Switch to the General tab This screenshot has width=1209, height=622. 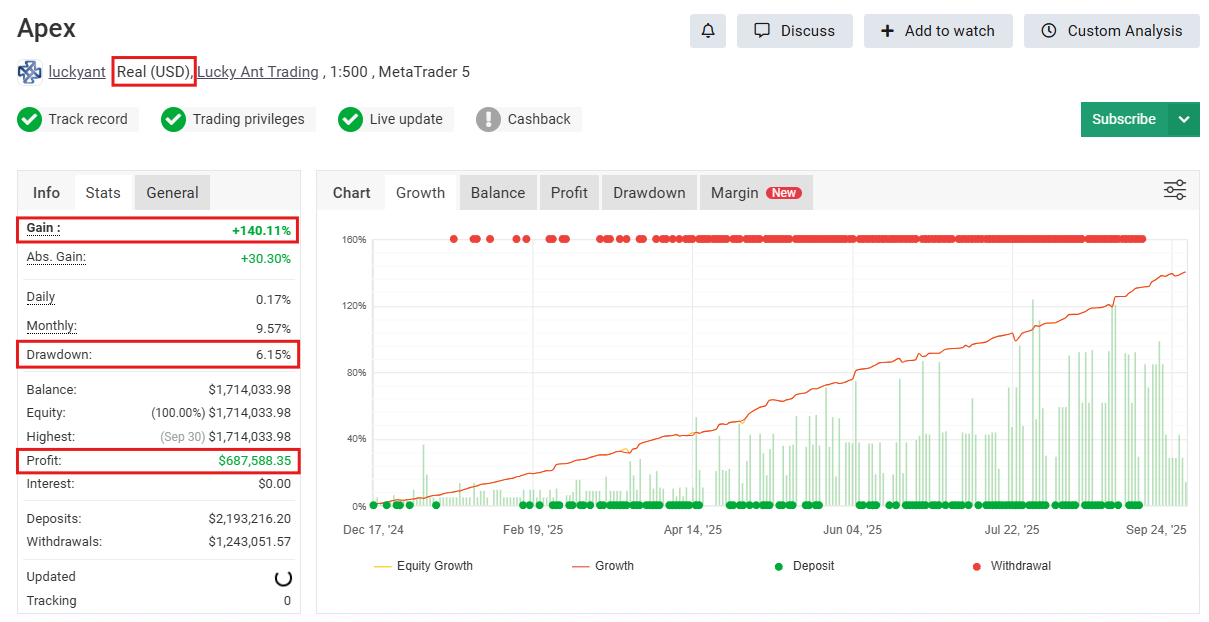pyautogui.click(x=172, y=193)
